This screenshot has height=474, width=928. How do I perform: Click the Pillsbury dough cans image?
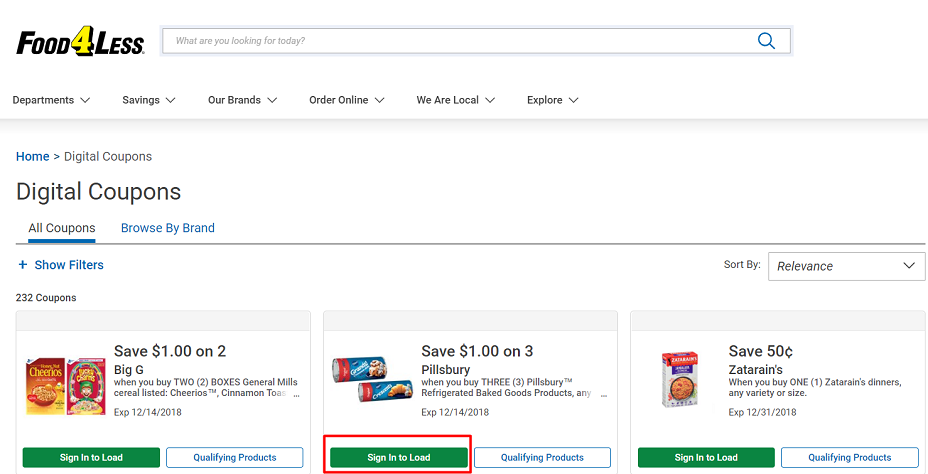372,379
